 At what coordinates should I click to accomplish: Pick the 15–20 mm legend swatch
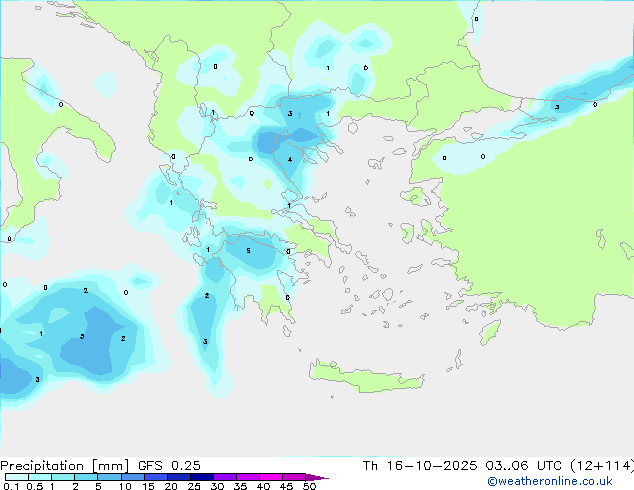(x=155, y=477)
